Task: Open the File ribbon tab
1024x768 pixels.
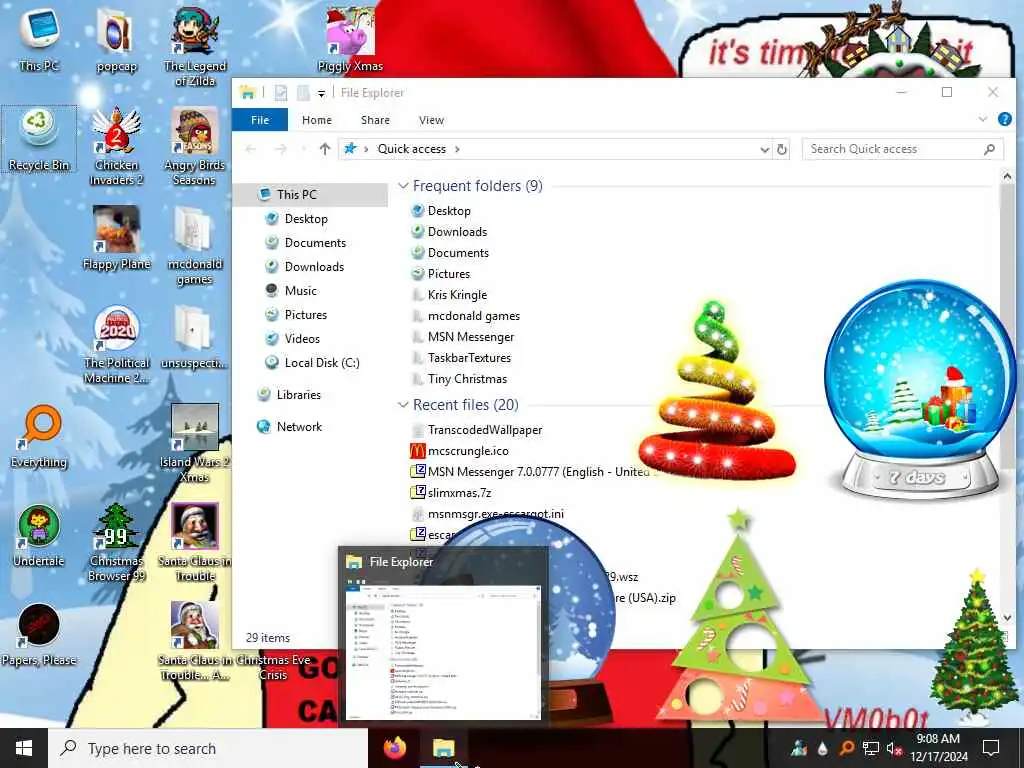Action: (260, 120)
